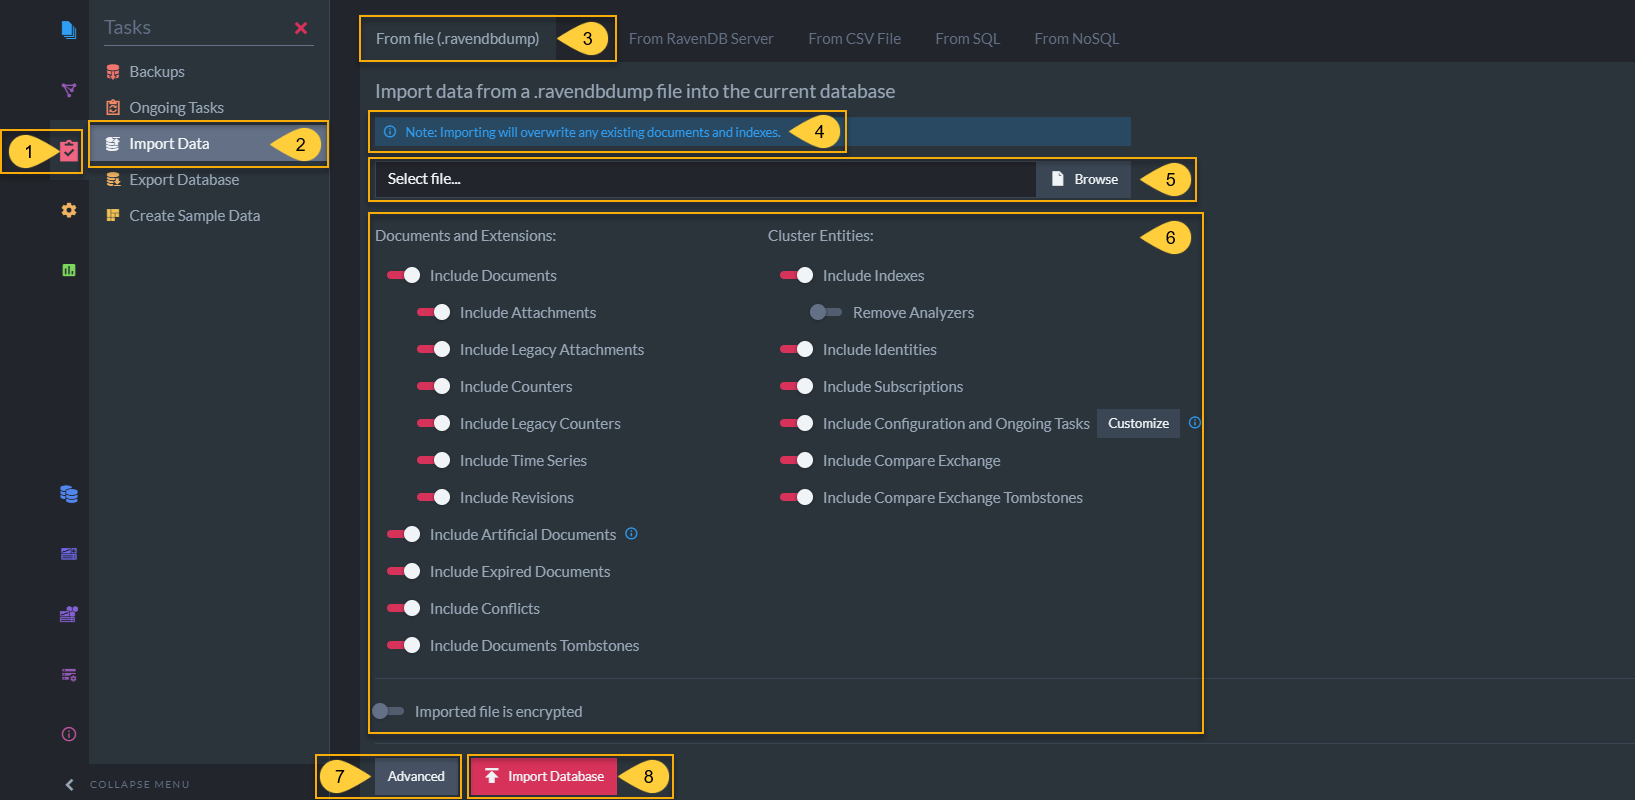Image resolution: width=1635 pixels, height=800 pixels.
Task: Enable Imported file is encrypted switch
Action: click(x=388, y=711)
